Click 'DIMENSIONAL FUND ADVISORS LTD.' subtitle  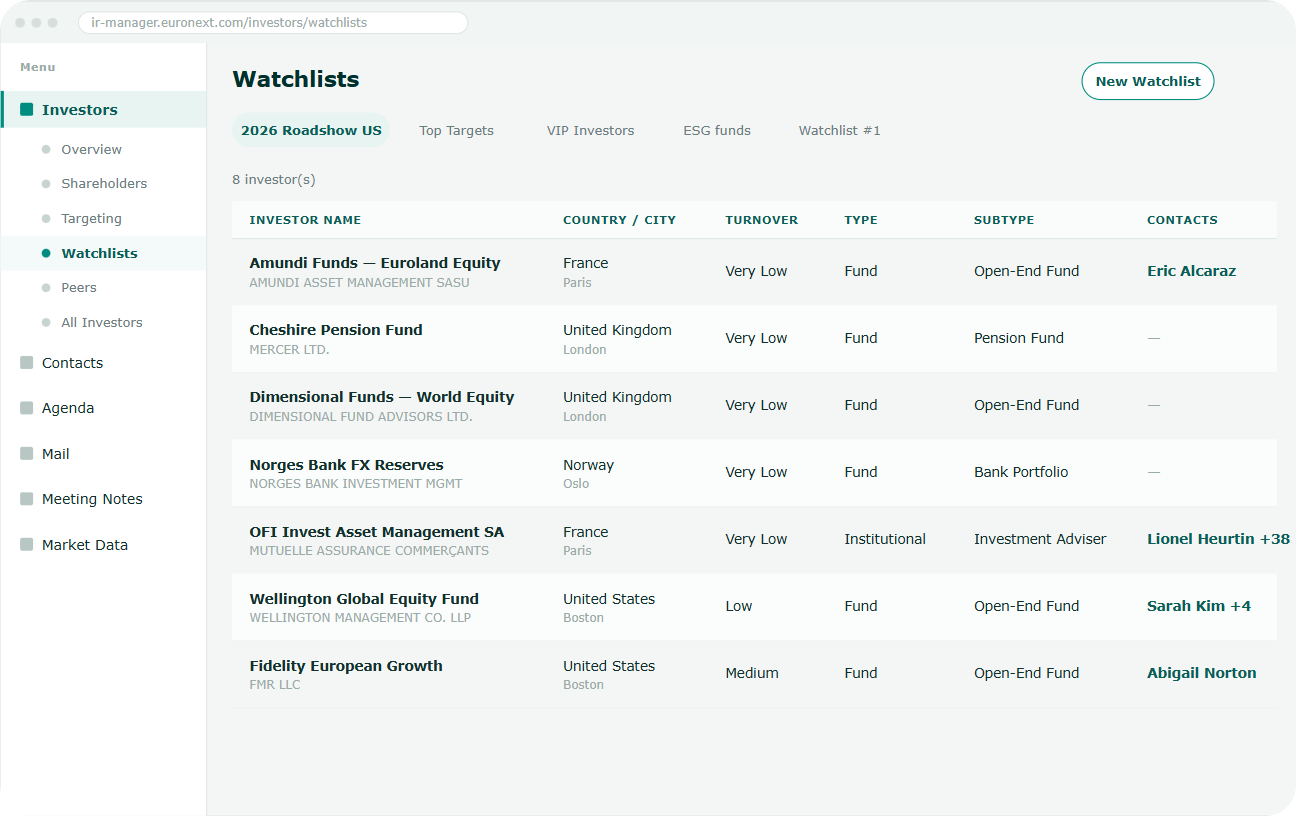coord(361,417)
